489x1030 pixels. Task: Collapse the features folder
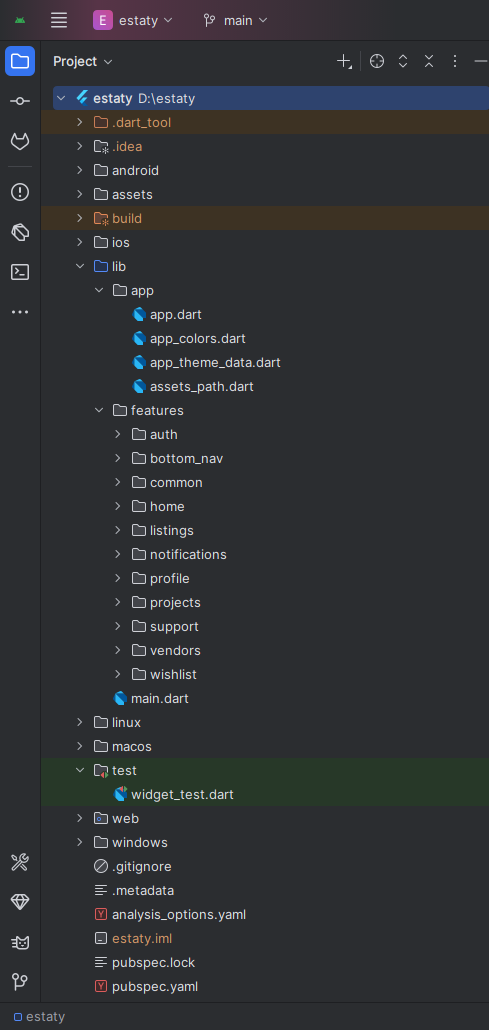tap(99, 411)
